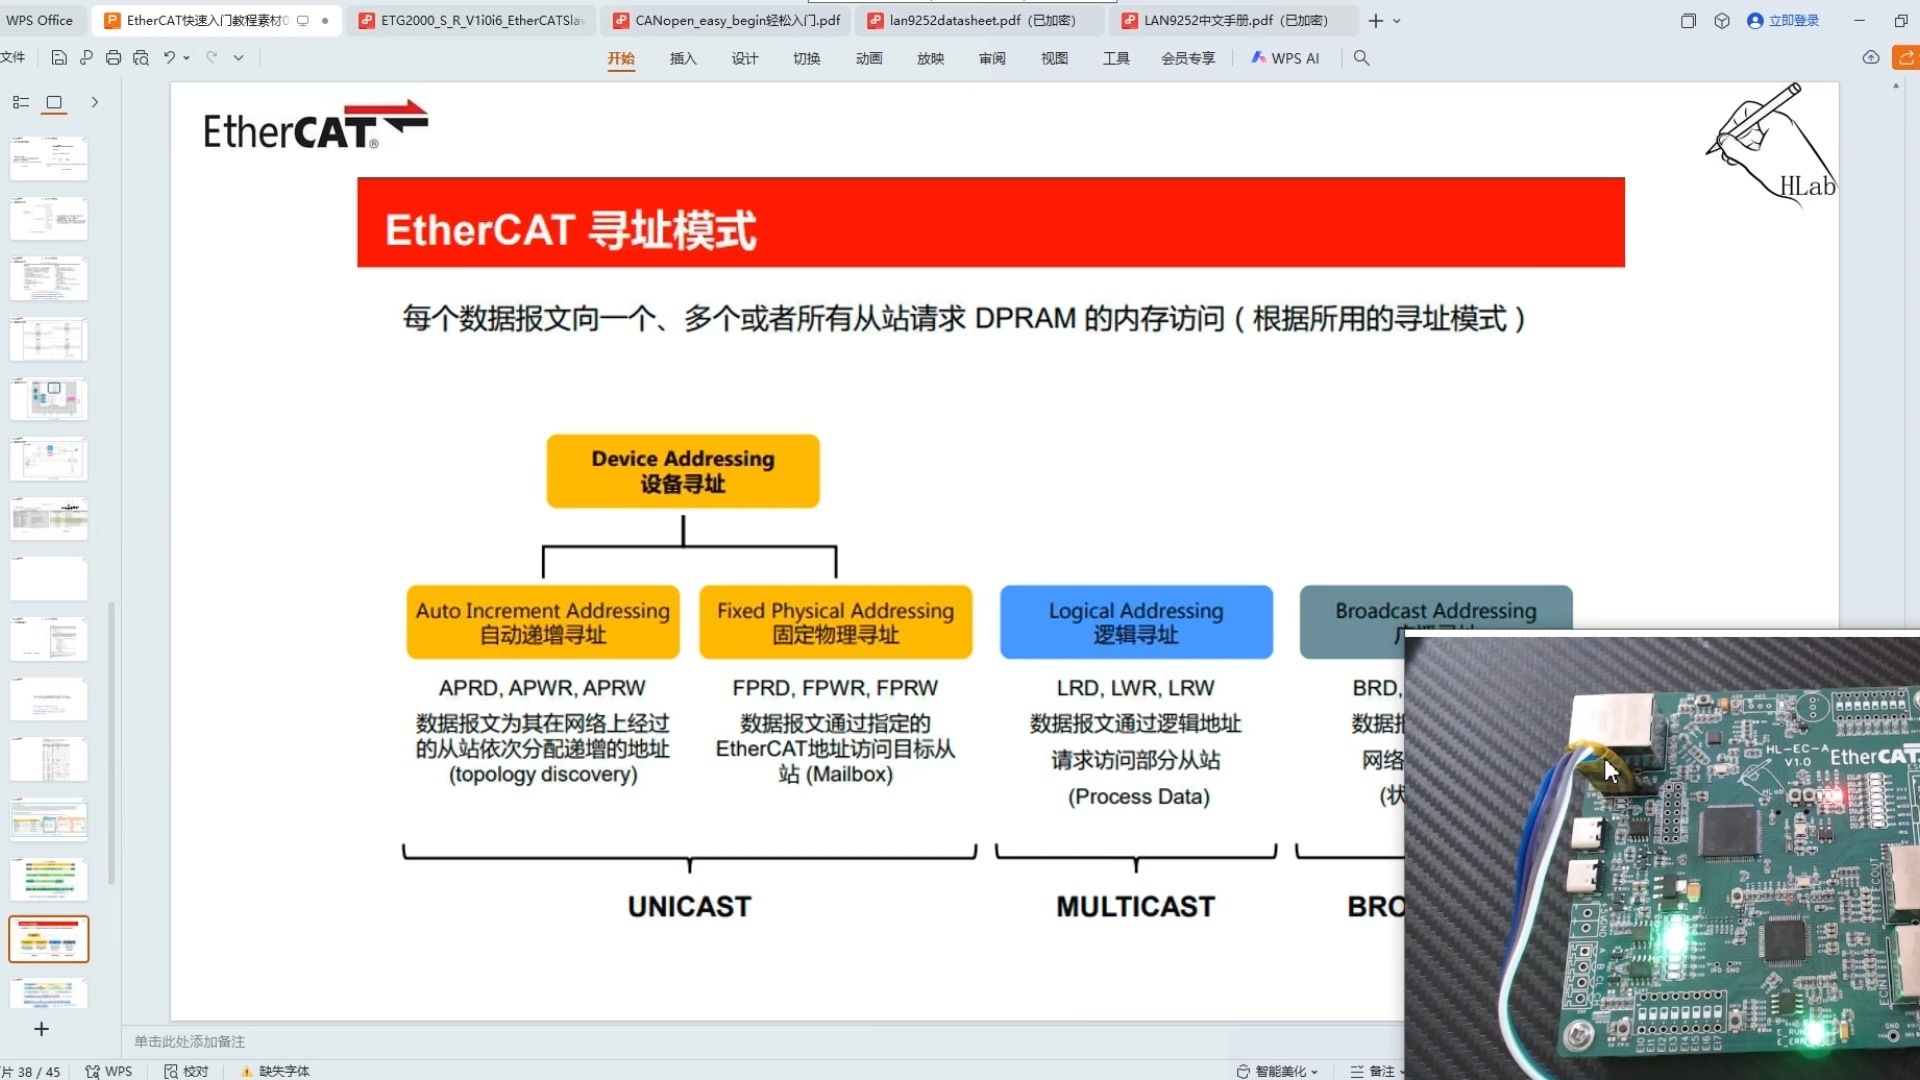Click the text APRD, APWR, APRW

(x=542, y=688)
